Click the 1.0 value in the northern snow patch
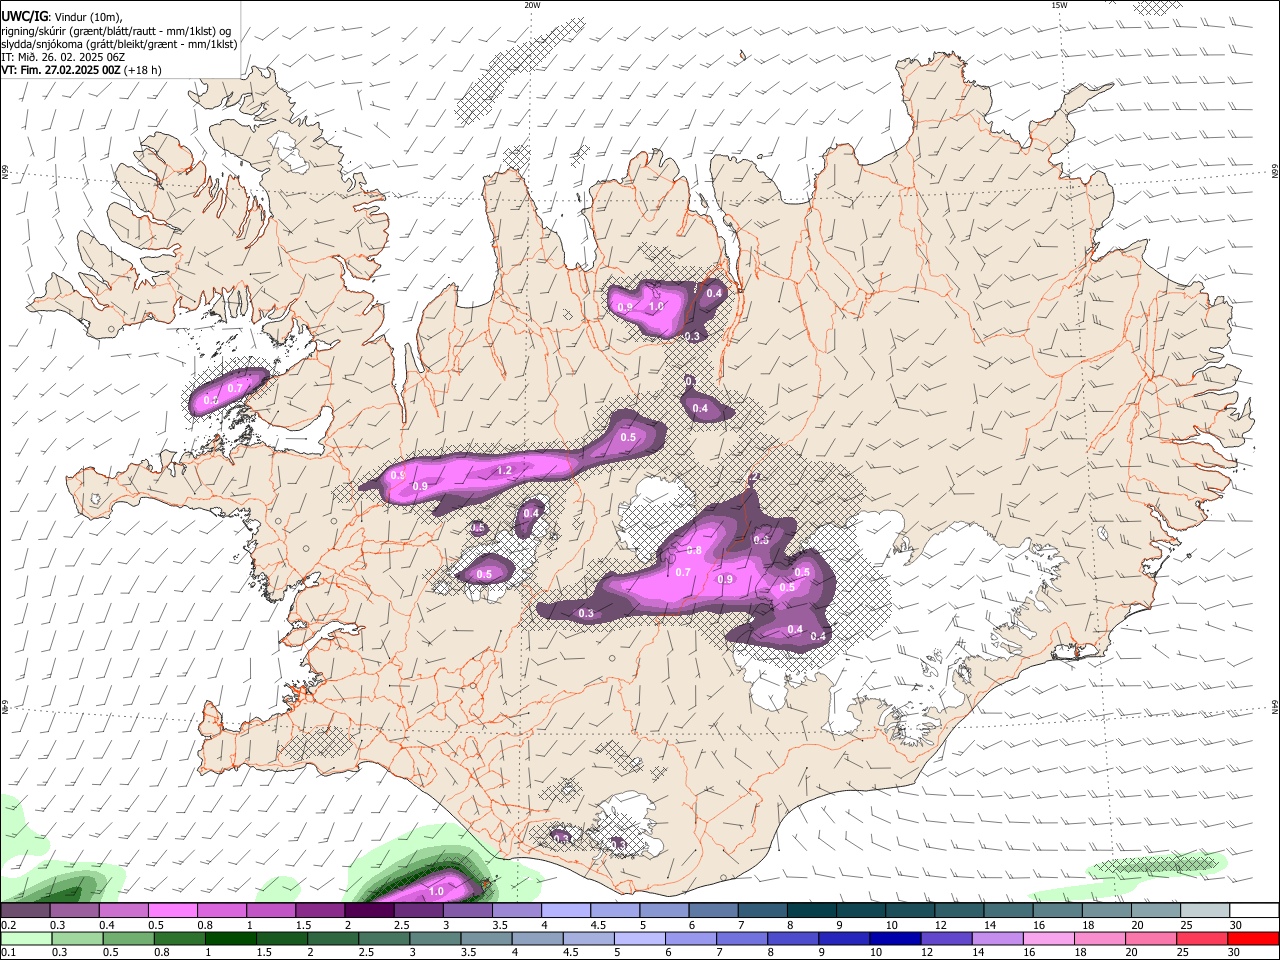 tap(657, 306)
